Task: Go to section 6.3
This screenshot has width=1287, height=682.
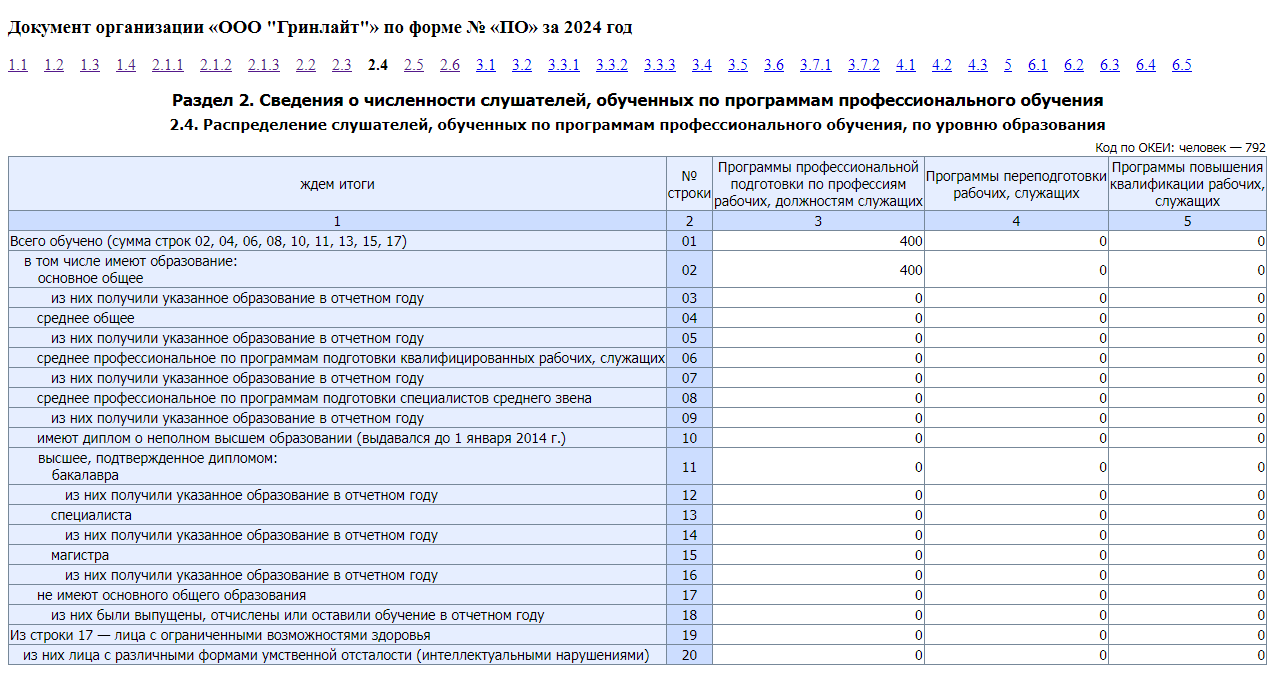Action: click(x=1110, y=65)
